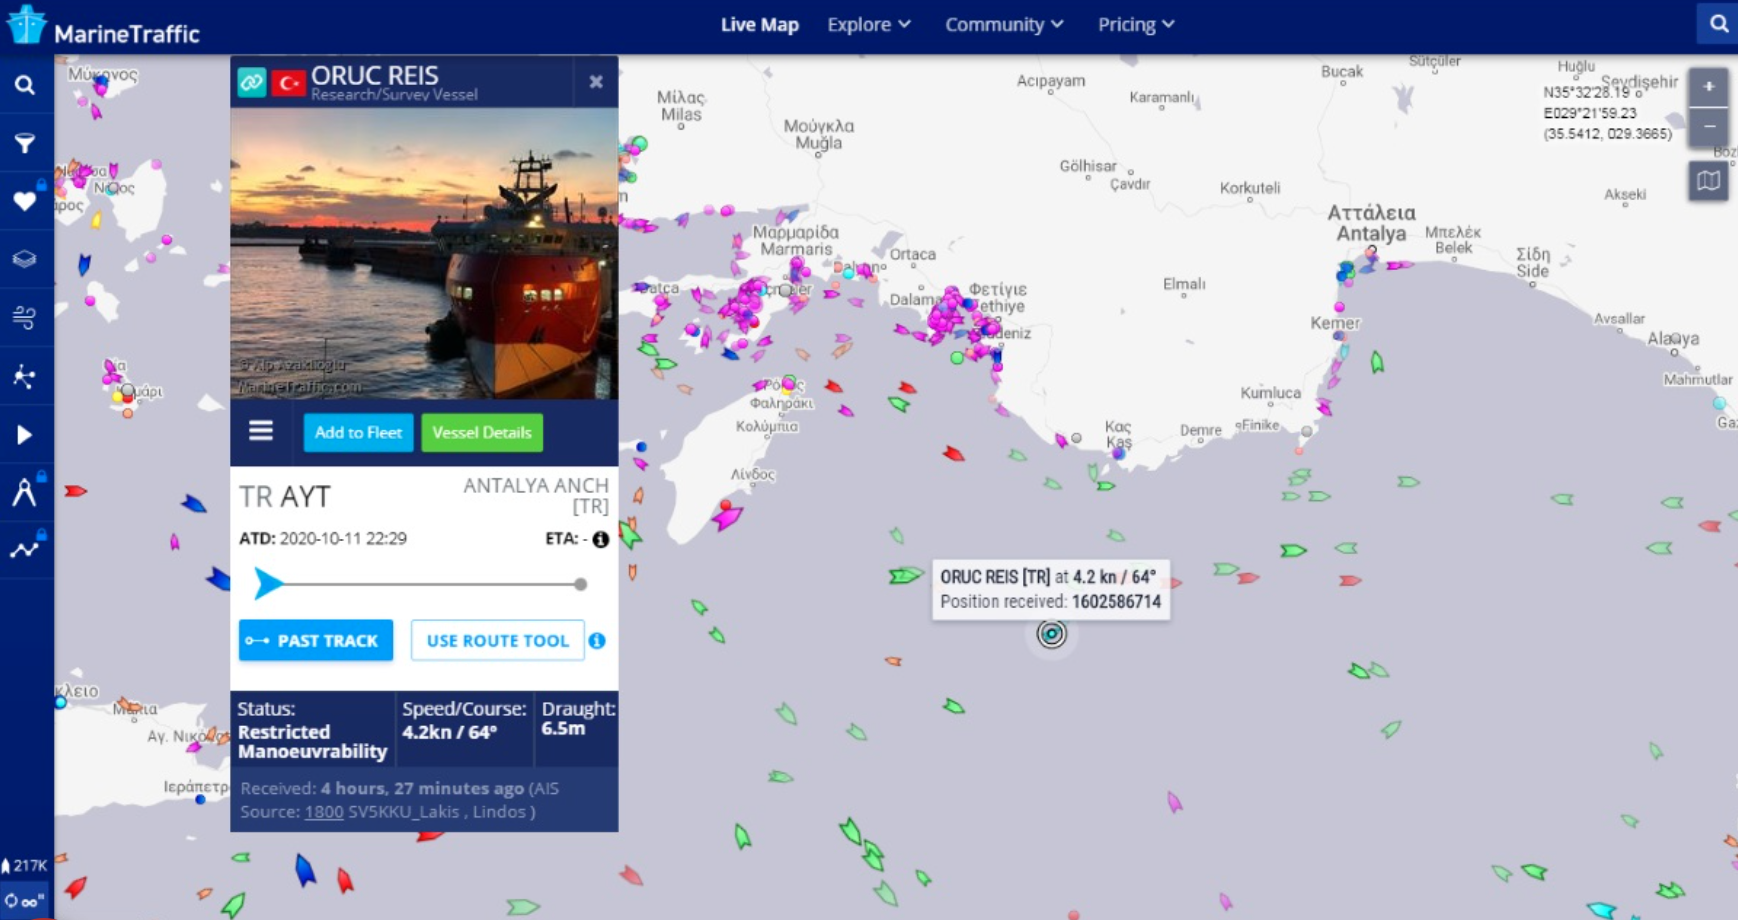The width and height of the screenshot is (1738, 920).
Task: Open Vessel Details for ORUC REIS
Action: [482, 433]
